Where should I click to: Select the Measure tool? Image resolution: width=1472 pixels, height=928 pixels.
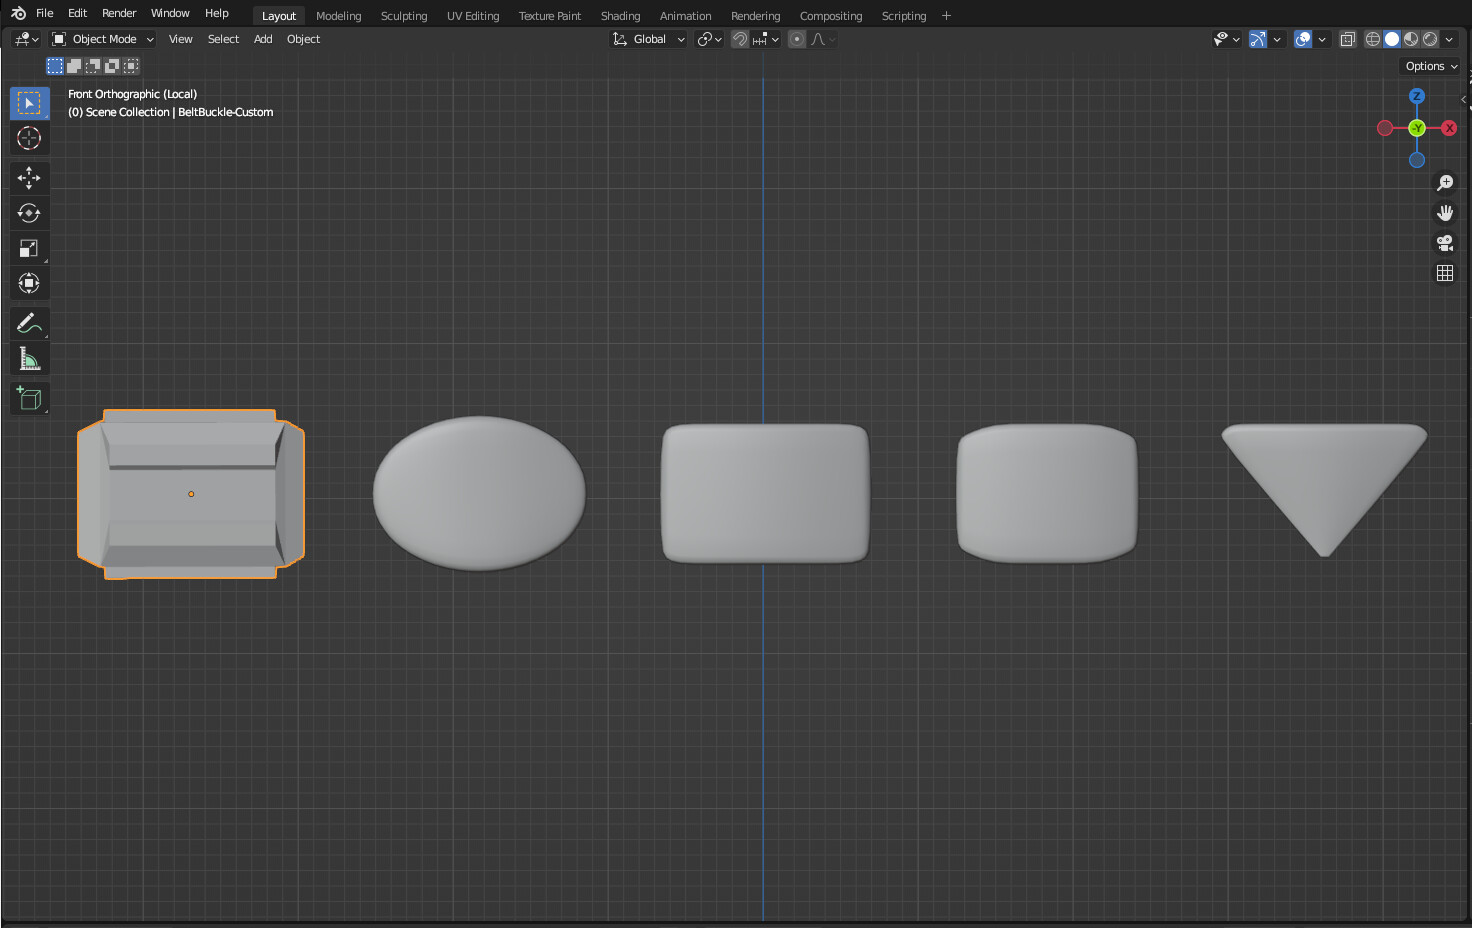click(x=29, y=358)
